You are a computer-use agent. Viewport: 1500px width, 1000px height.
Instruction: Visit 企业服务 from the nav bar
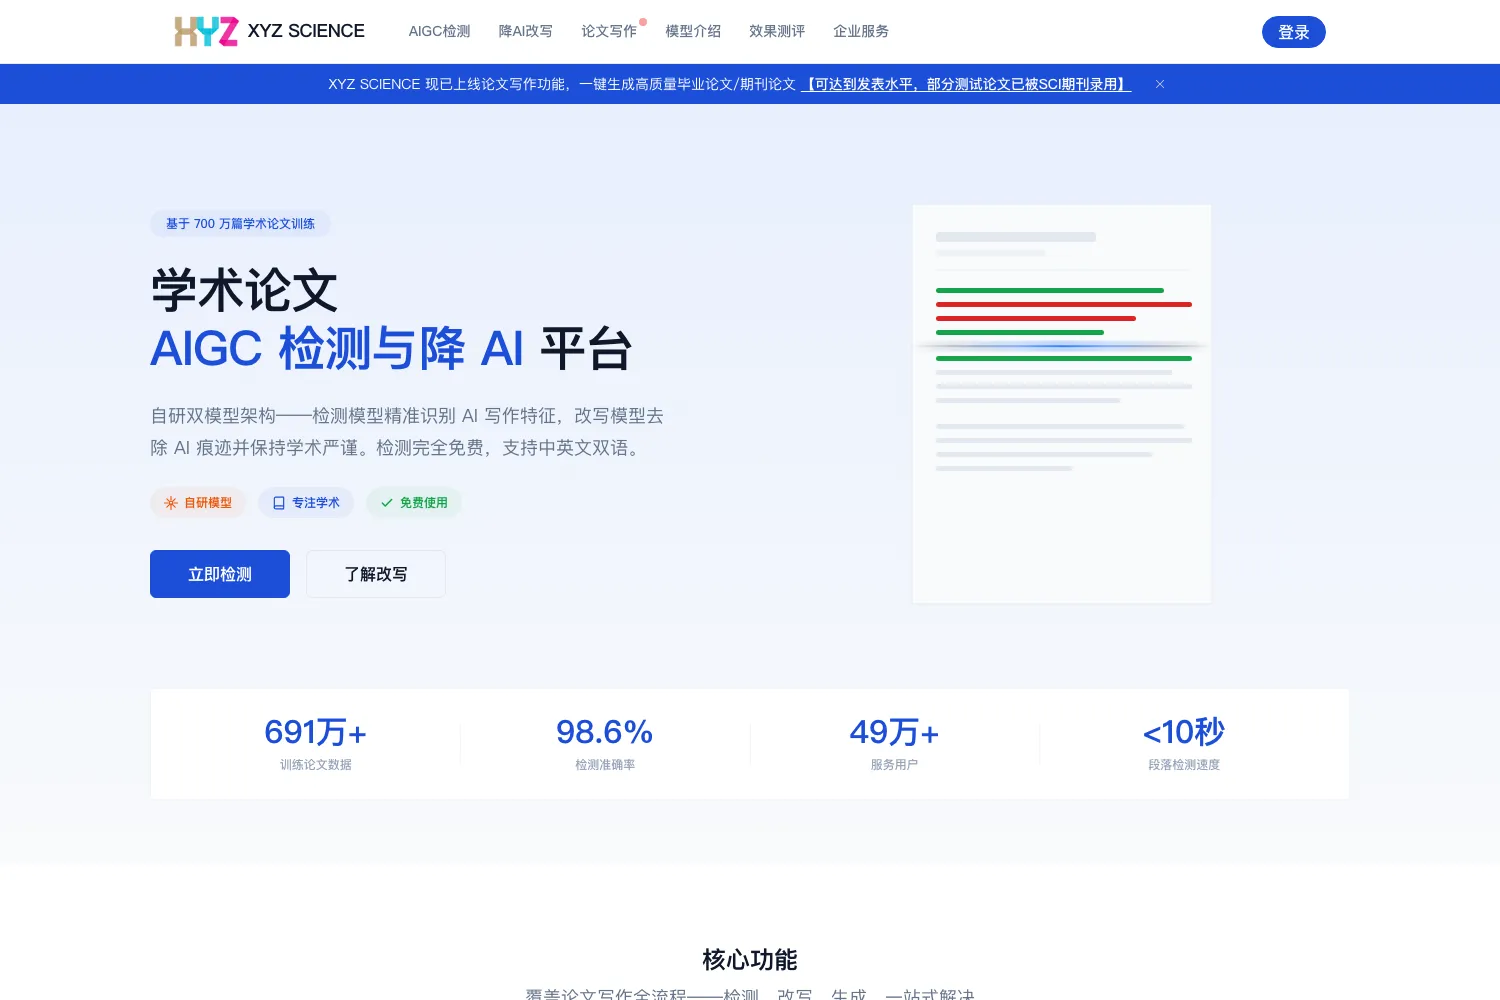click(x=861, y=31)
